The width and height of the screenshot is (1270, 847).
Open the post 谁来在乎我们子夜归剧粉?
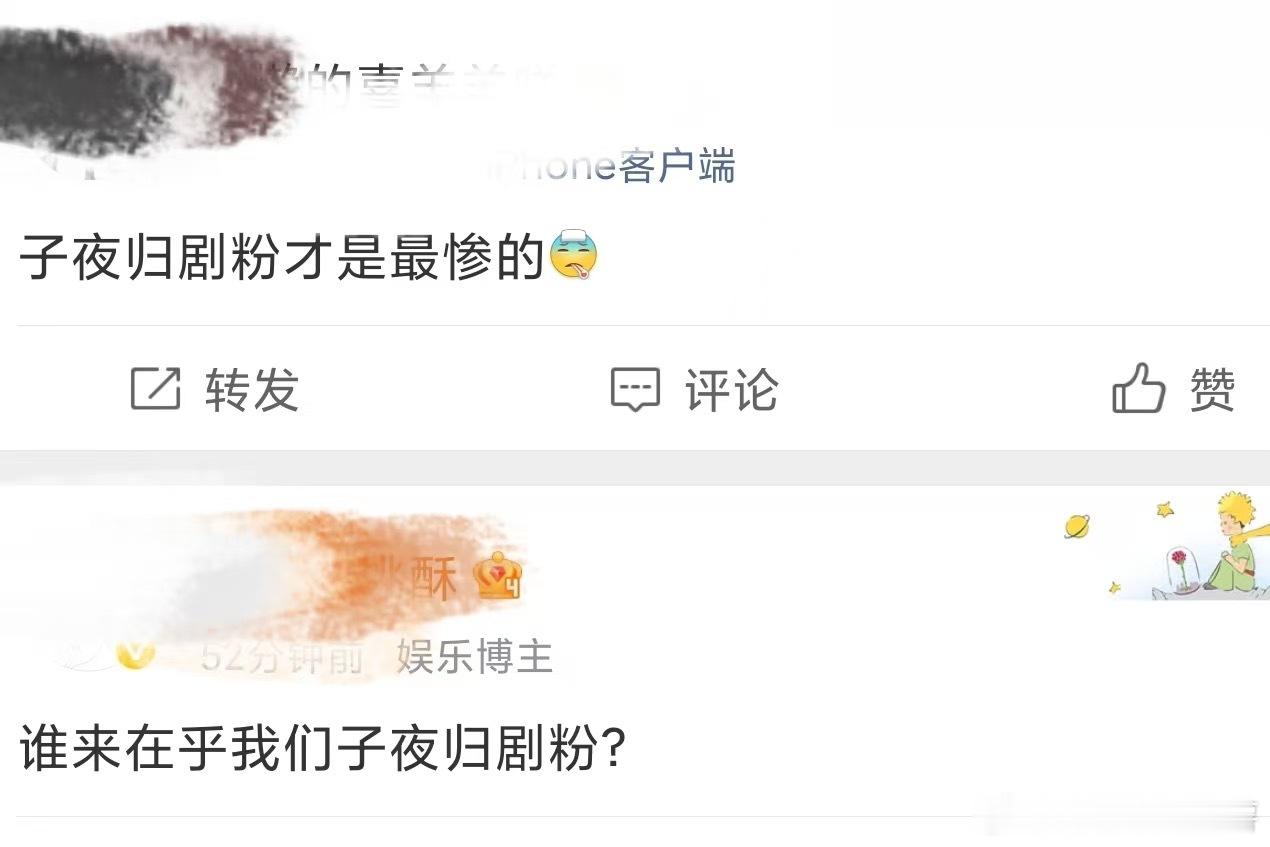pyautogui.click(x=323, y=748)
